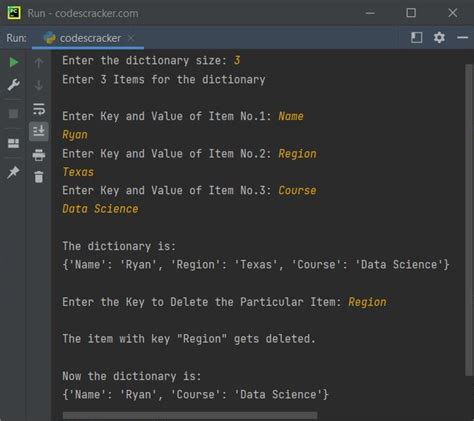Rerun the codescracker script with green arrow

(x=13, y=62)
